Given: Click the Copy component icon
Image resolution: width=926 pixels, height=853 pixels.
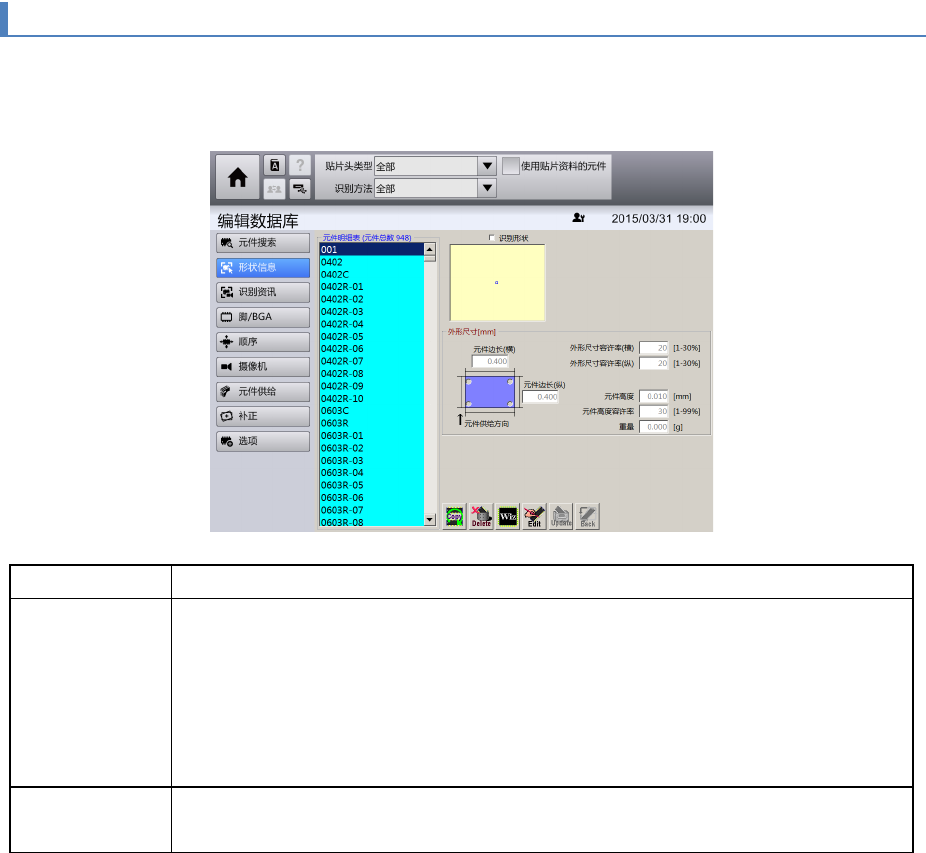Looking at the screenshot, I should click(x=454, y=517).
